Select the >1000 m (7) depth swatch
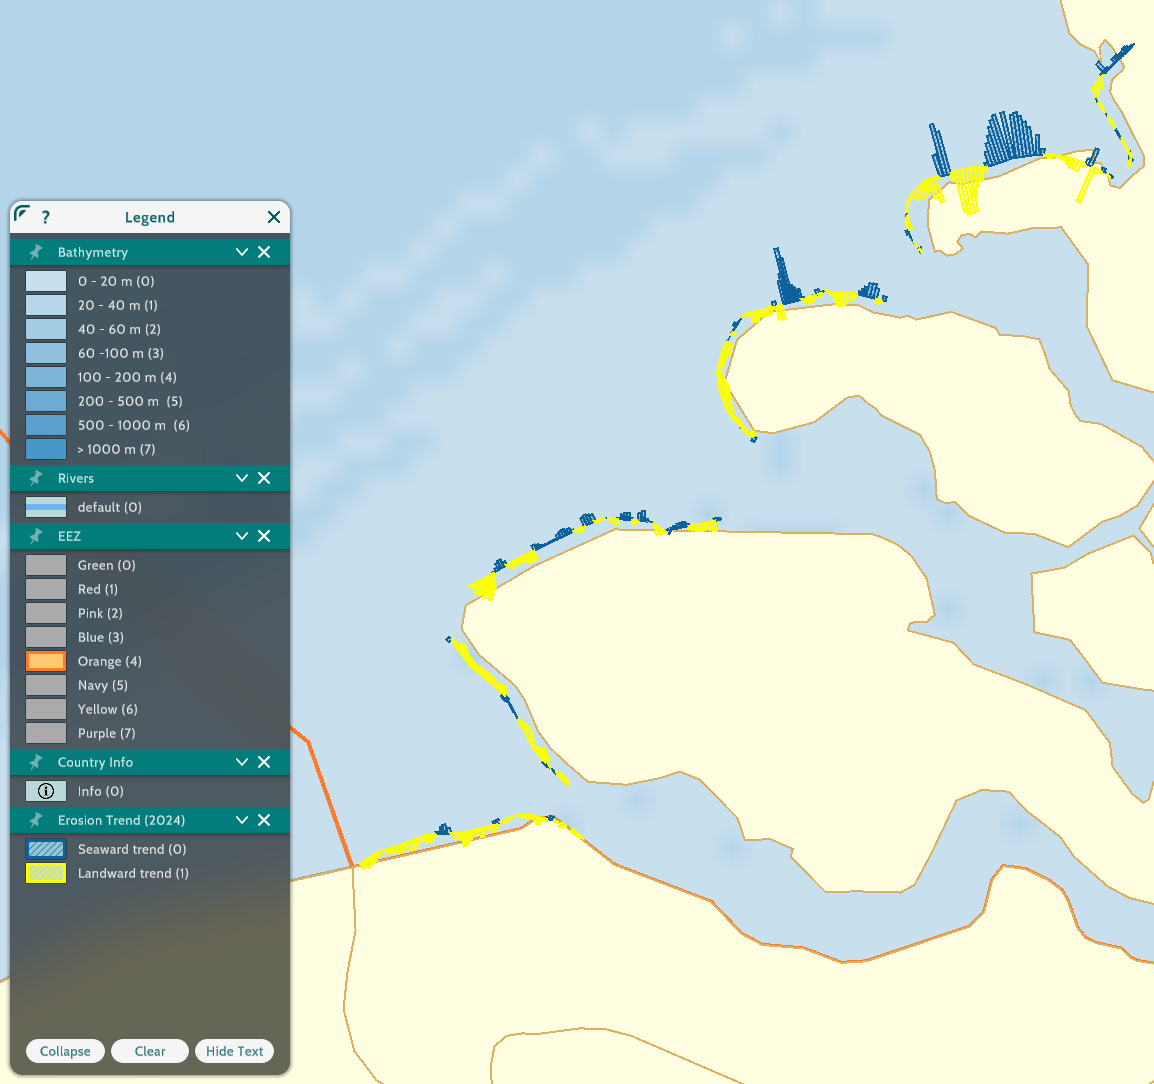Screen dimensions: 1154x1084 coord(46,449)
